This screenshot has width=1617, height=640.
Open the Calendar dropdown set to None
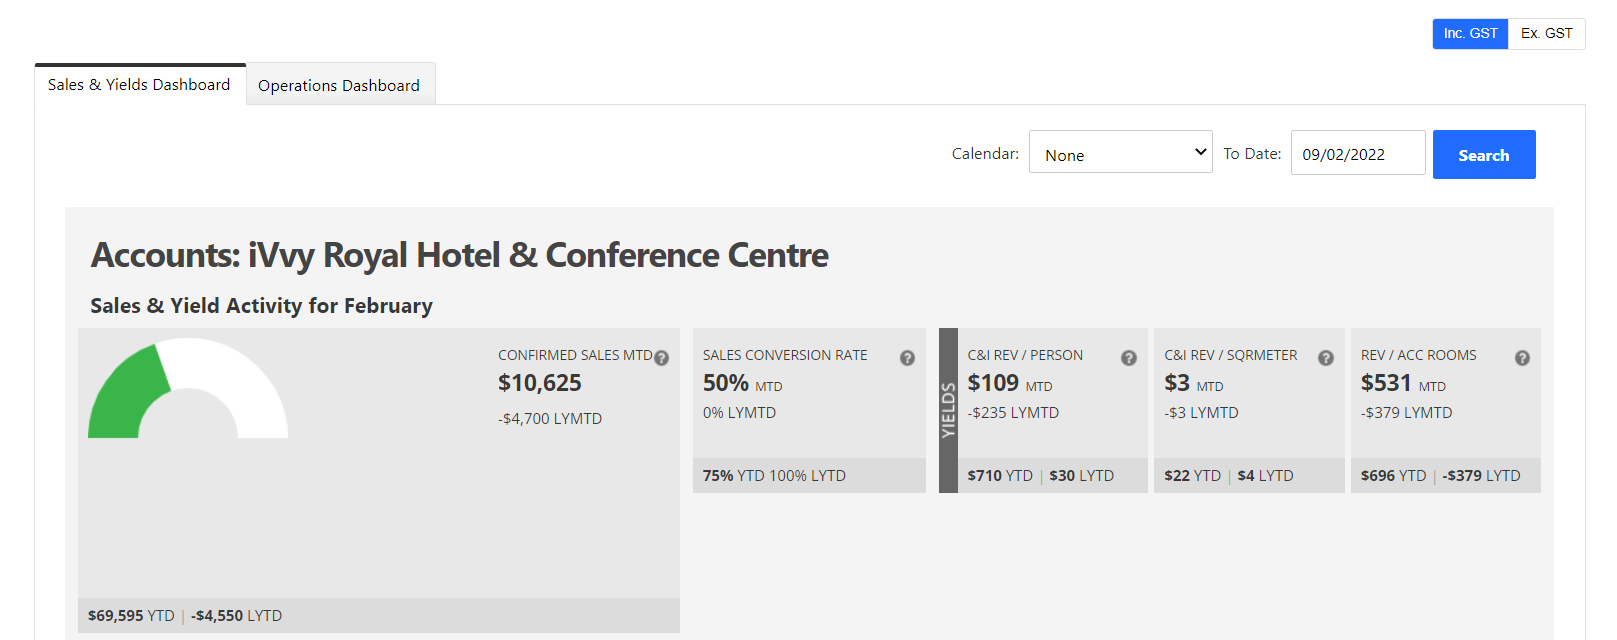(1120, 152)
